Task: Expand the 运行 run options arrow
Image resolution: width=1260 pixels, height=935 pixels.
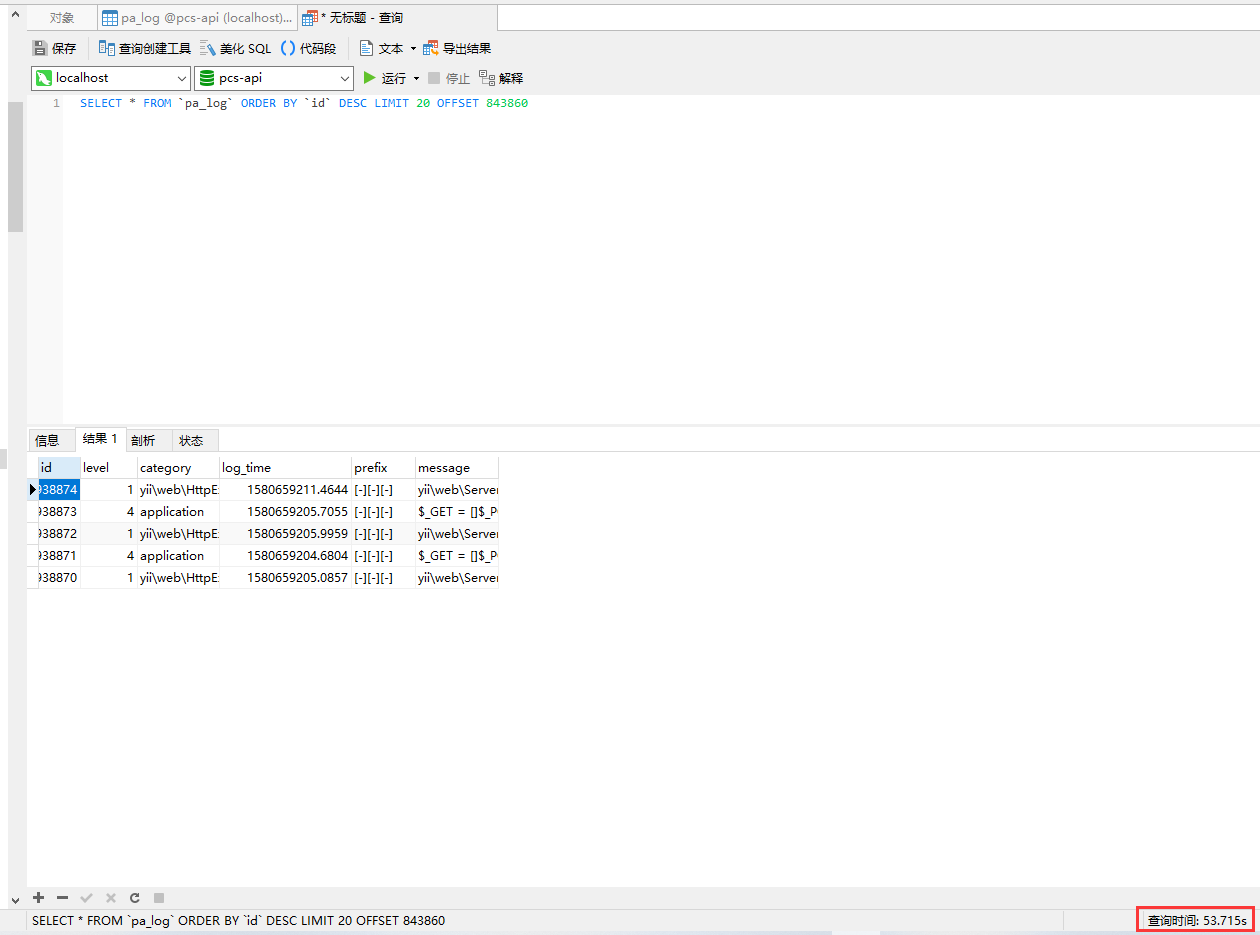Action: tap(416, 79)
